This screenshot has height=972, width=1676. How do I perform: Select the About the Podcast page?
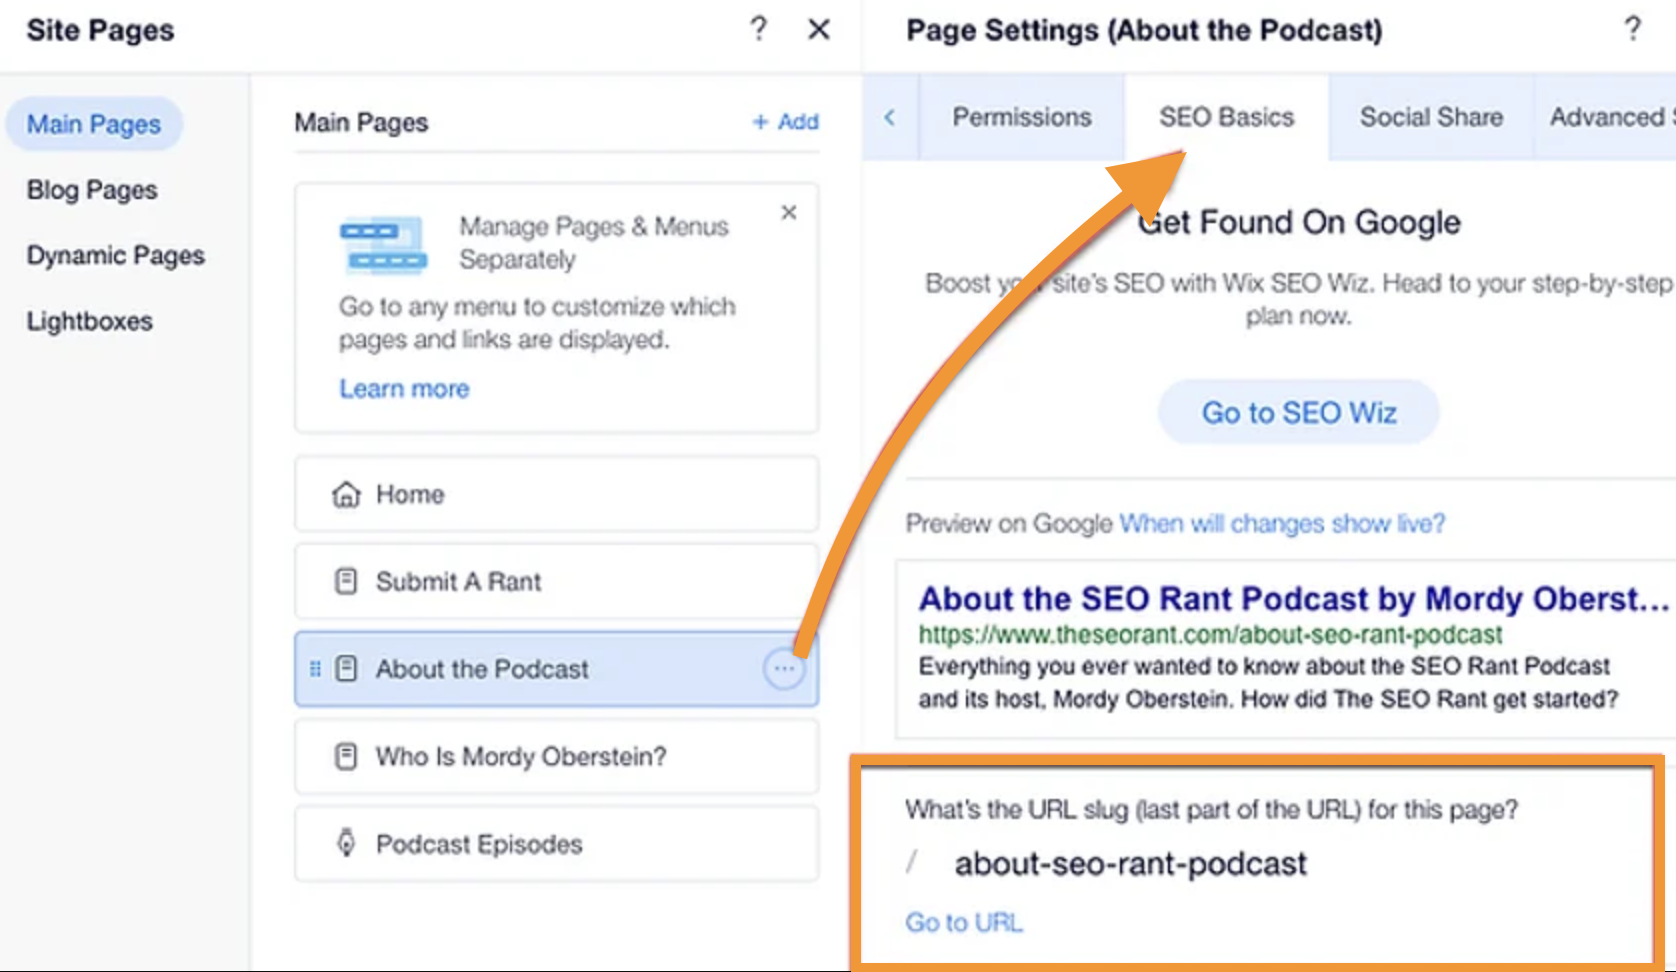coord(557,668)
